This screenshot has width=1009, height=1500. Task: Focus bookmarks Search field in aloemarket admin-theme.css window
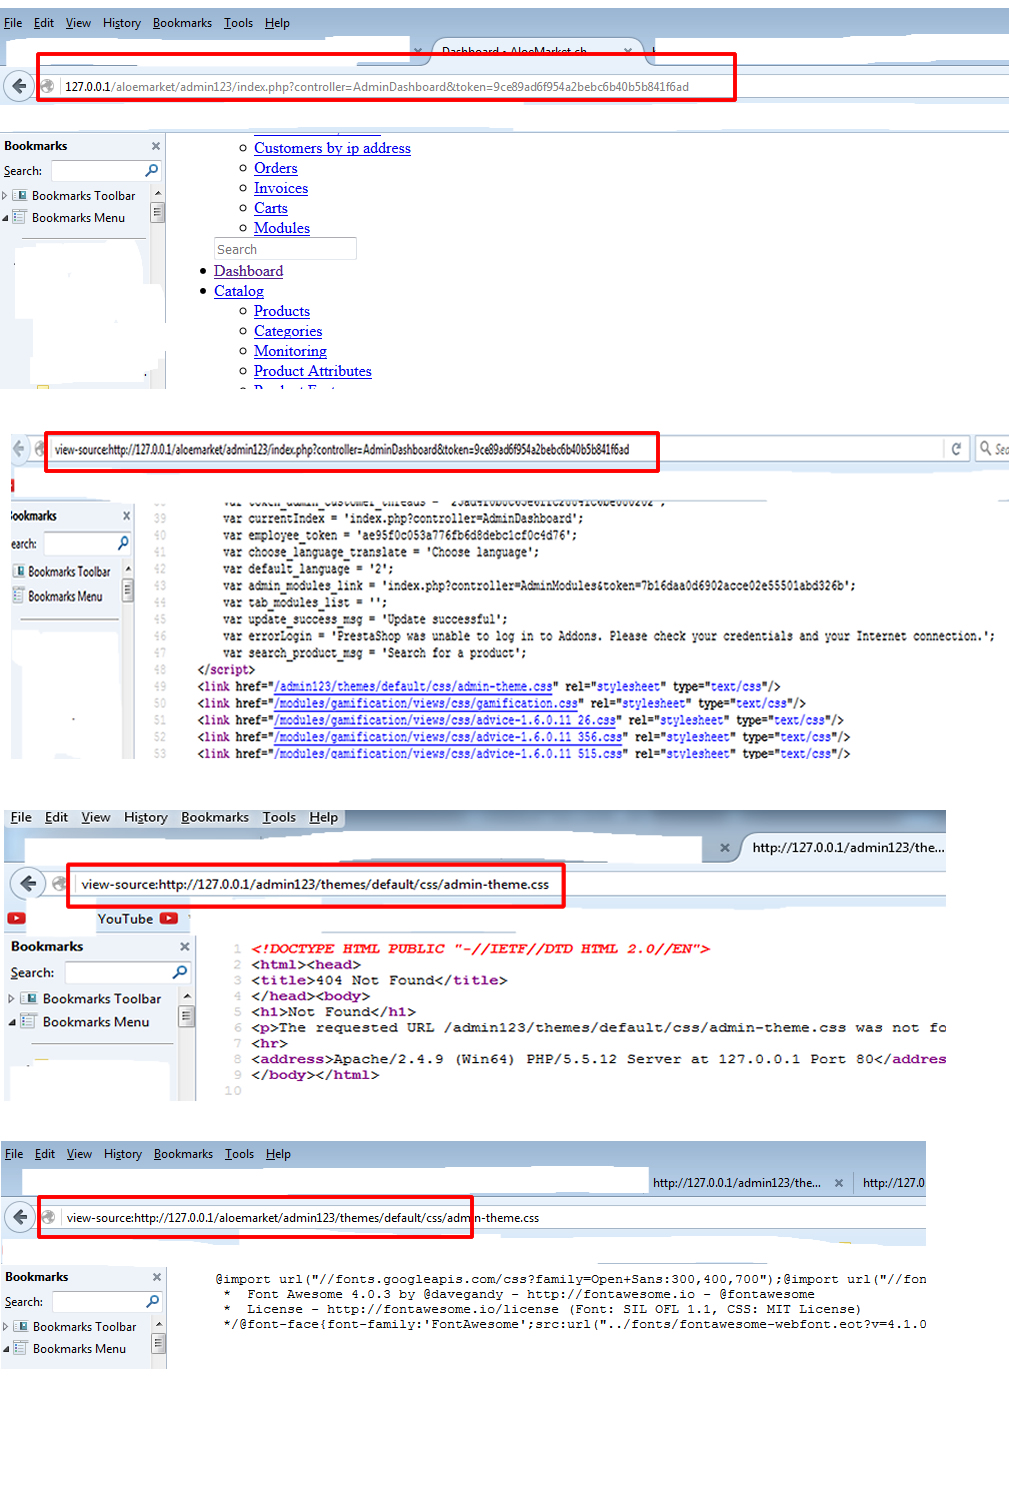pos(98,1302)
